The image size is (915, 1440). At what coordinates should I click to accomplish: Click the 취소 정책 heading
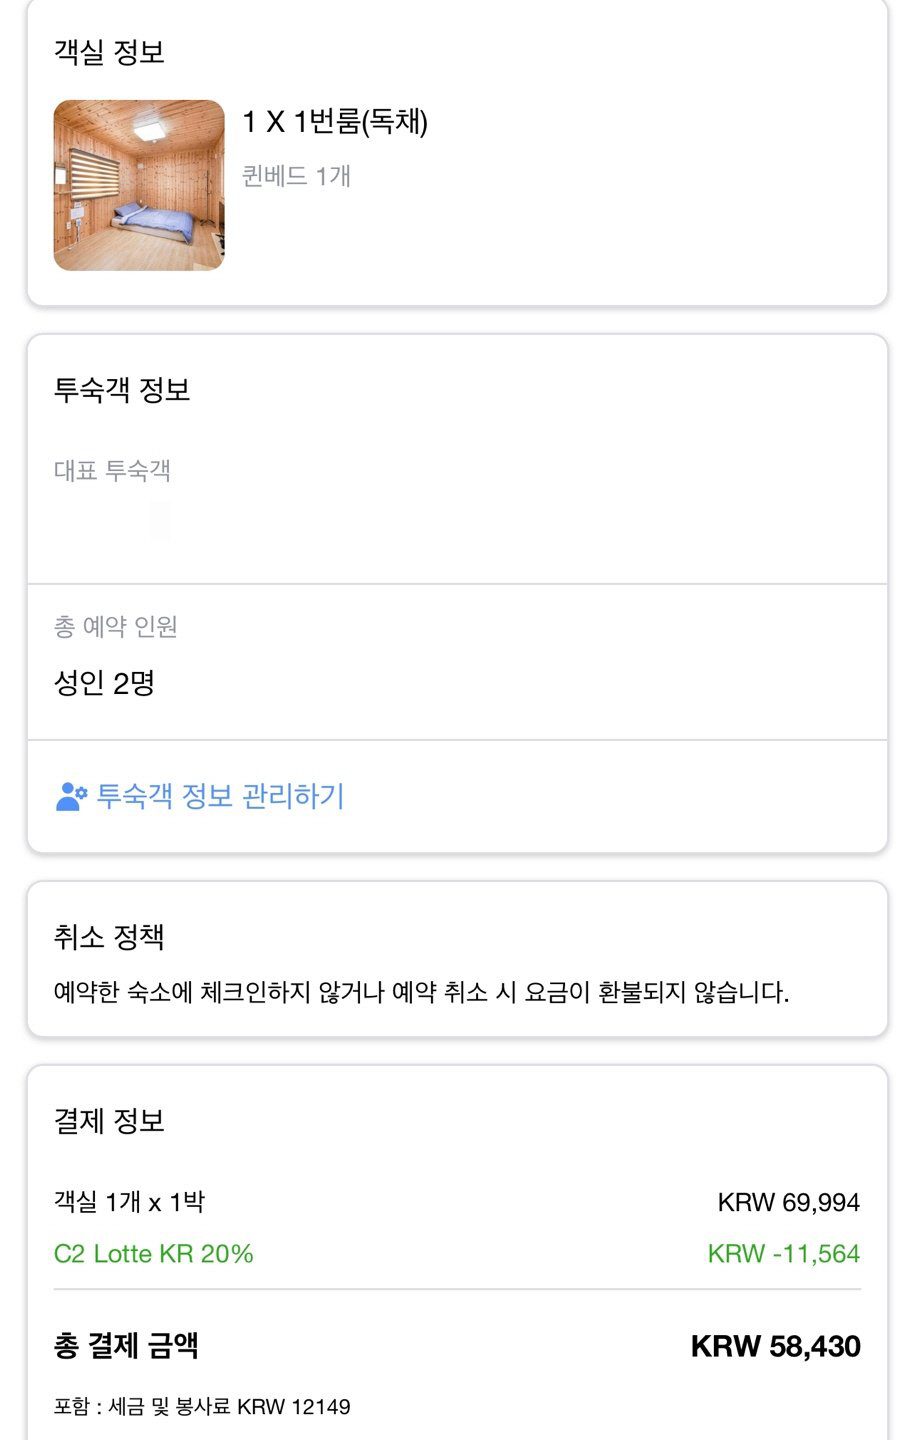(x=109, y=937)
